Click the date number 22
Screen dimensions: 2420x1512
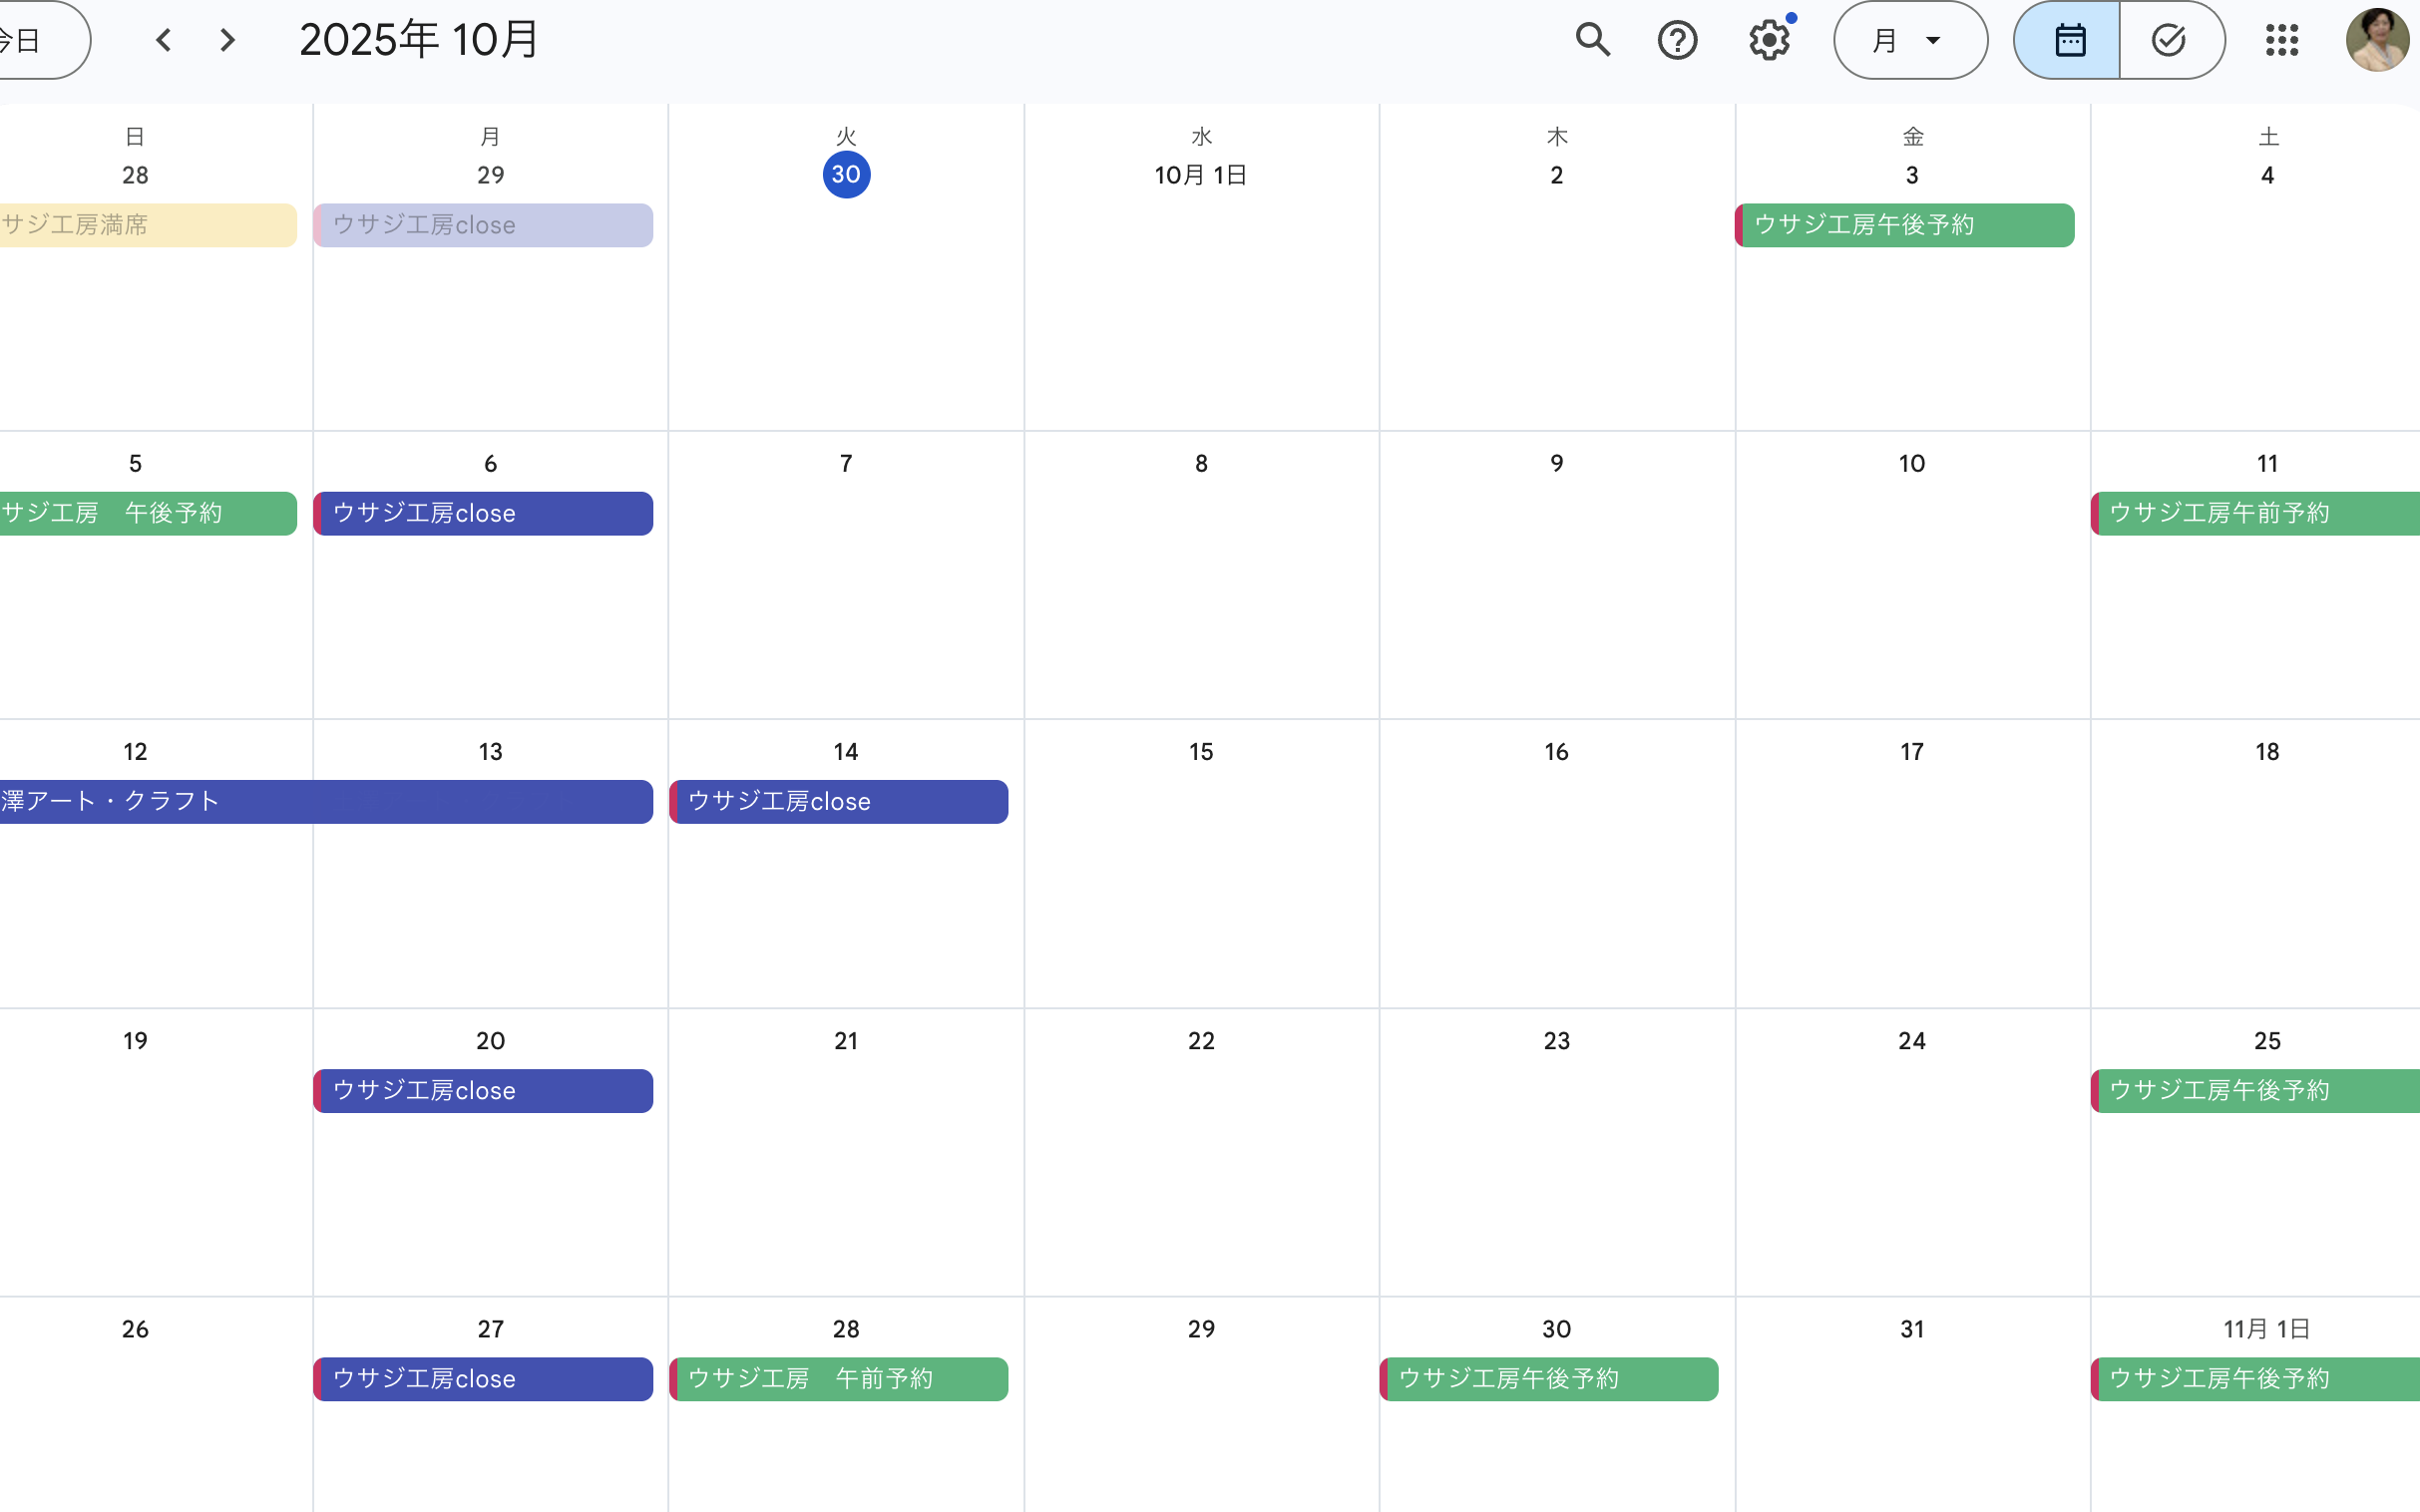[x=1201, y=1040]
